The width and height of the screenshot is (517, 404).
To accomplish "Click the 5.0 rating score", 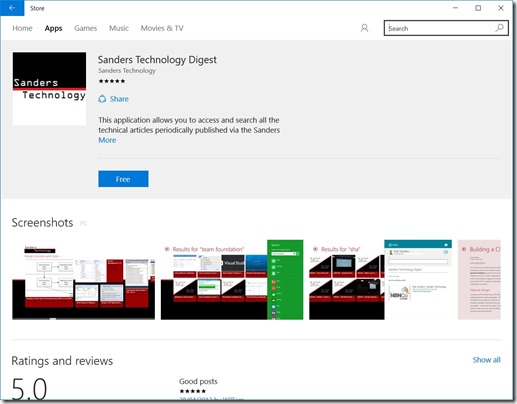I will coord(29,389).
